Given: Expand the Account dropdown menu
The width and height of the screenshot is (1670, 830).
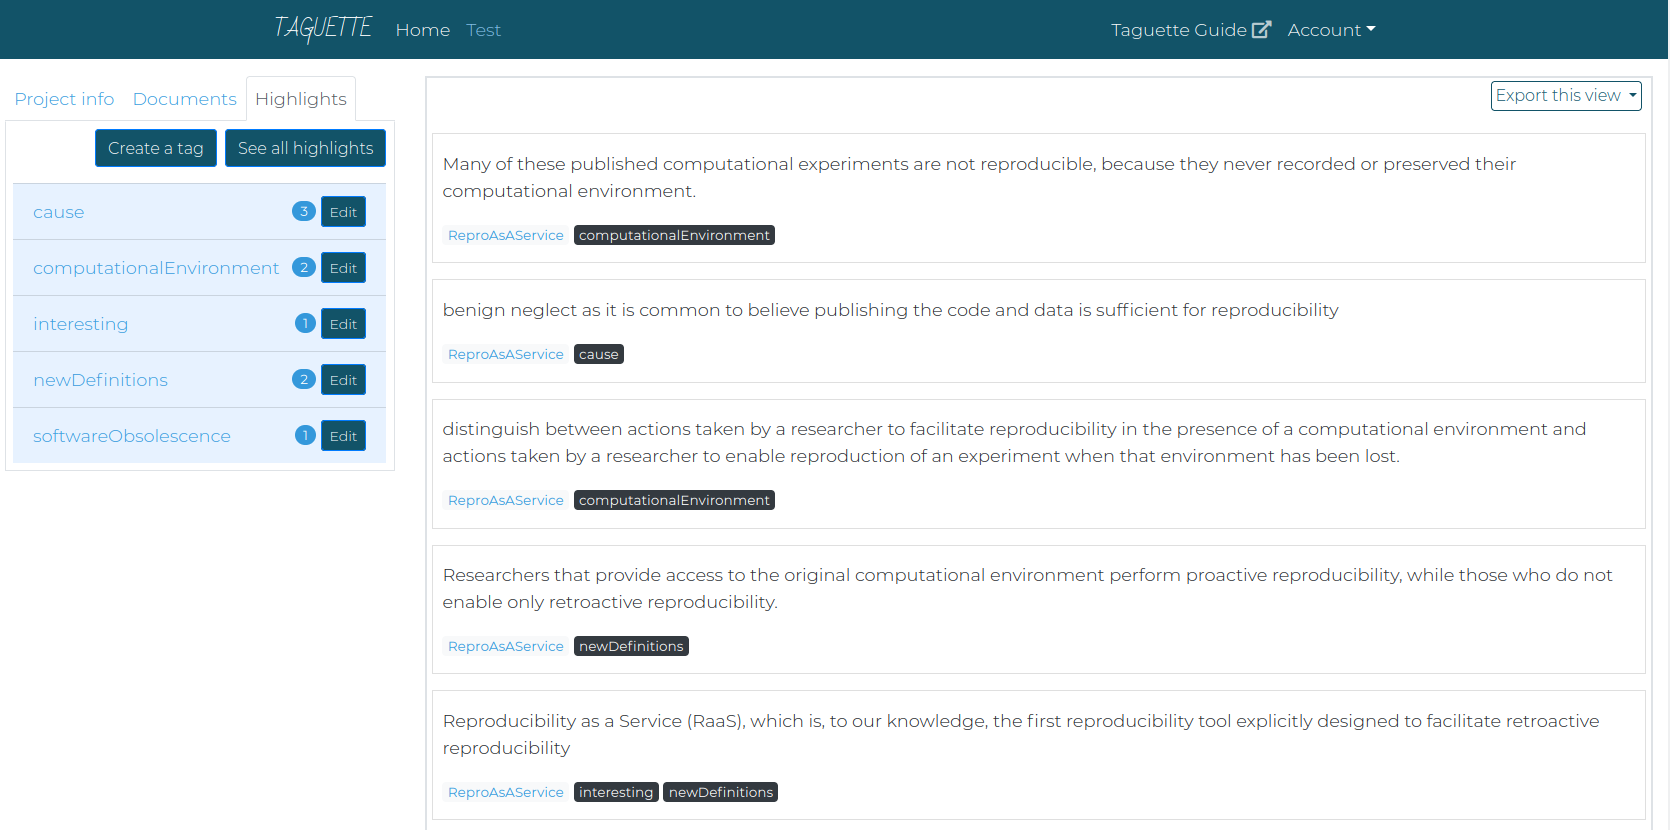Looking at the screenshot, I should 1331,30.
